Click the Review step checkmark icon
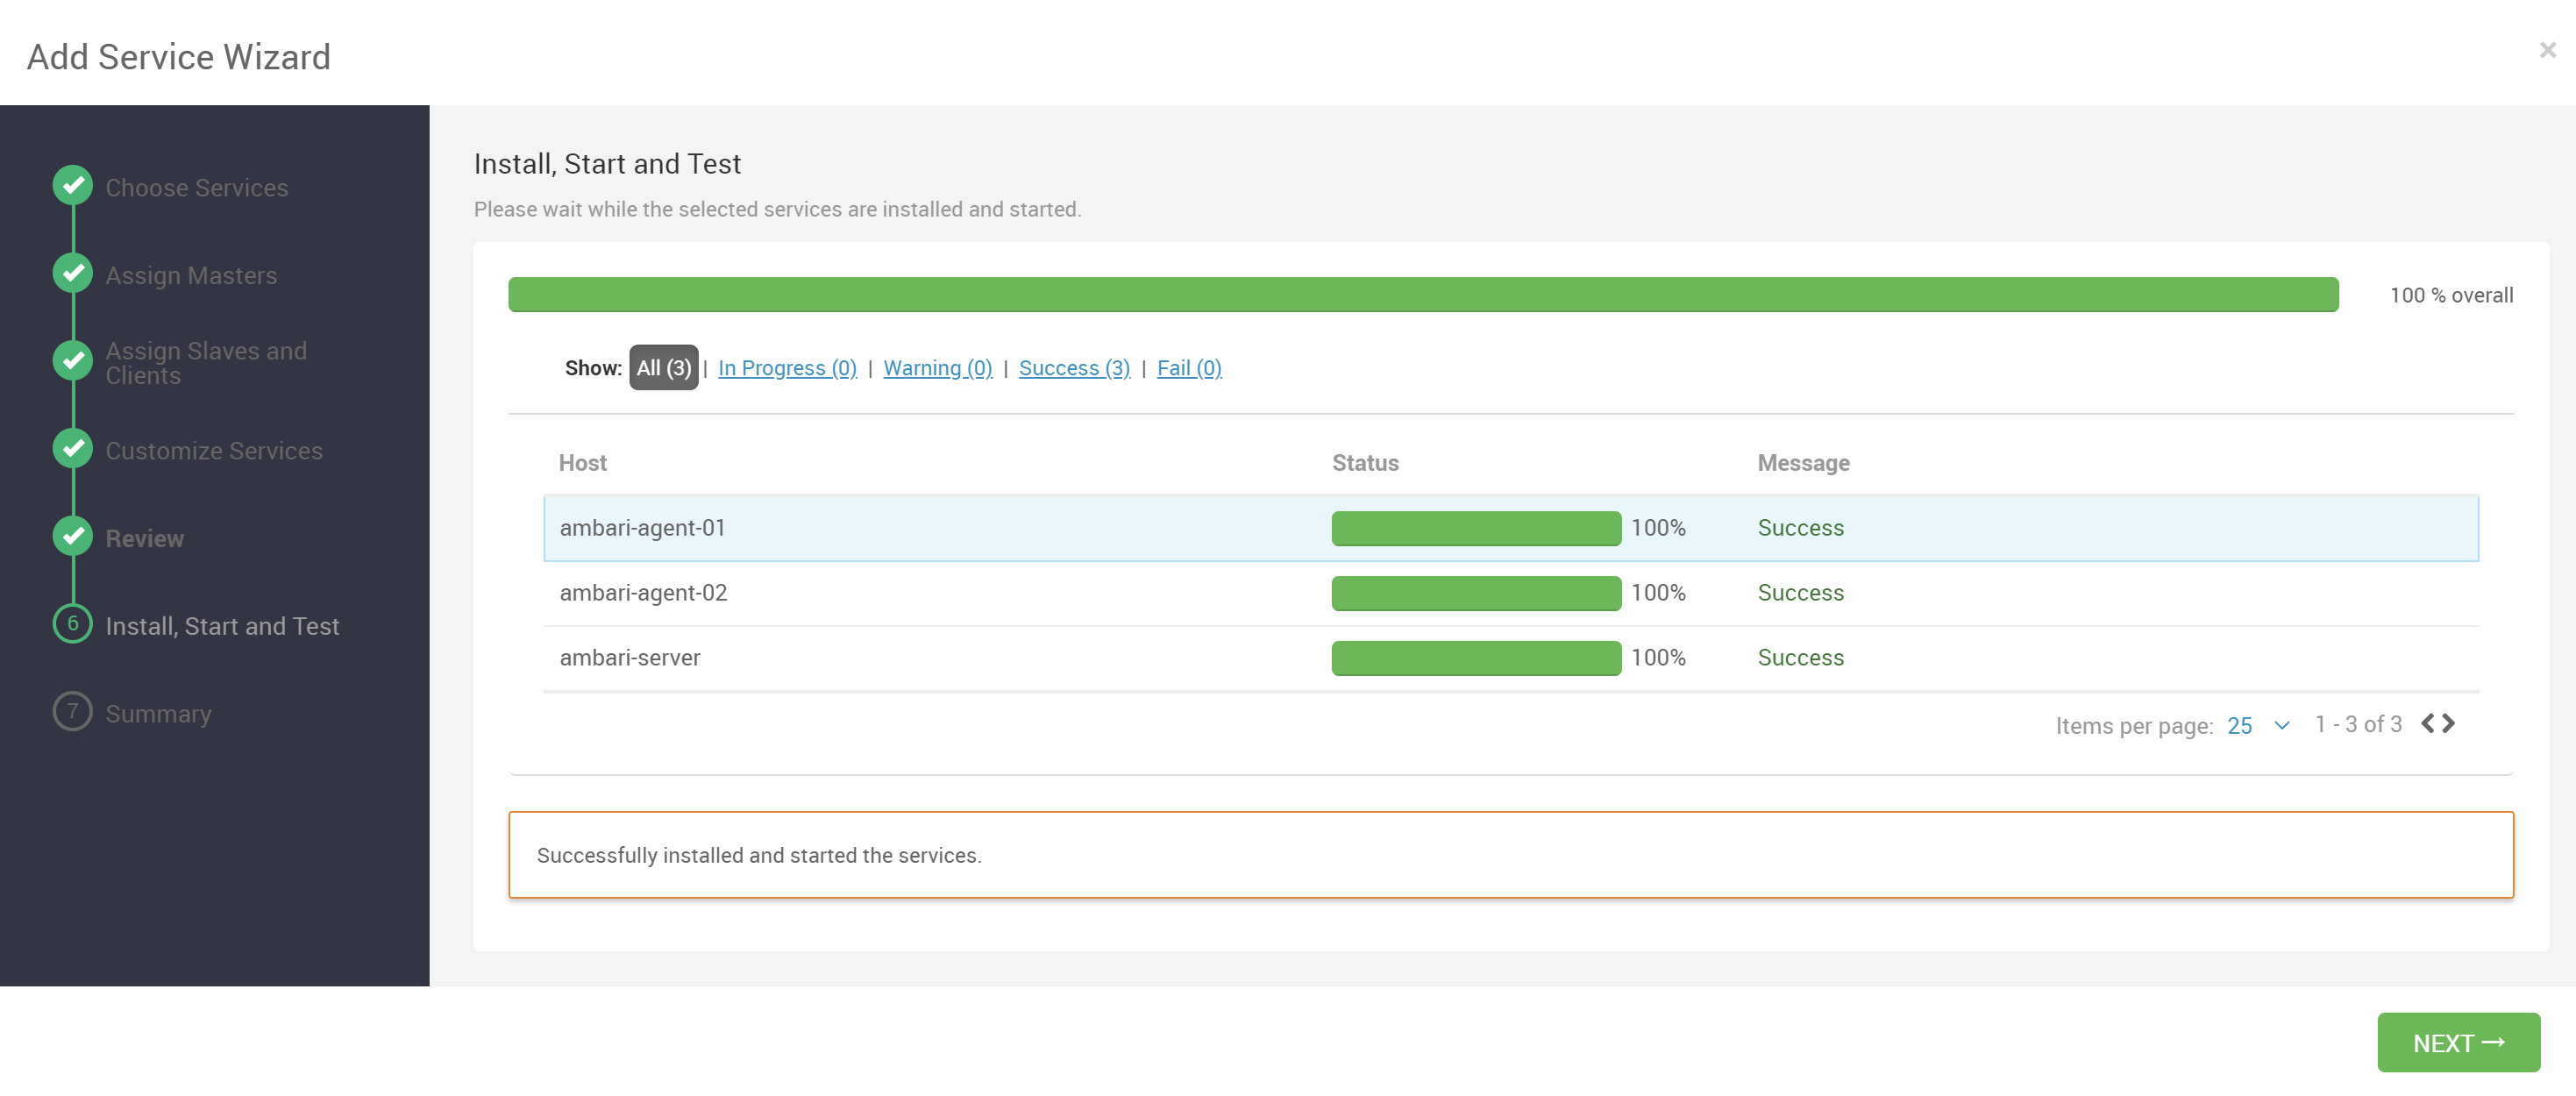The height and width of the screenshot is (1096, 2576). [73, 537]
